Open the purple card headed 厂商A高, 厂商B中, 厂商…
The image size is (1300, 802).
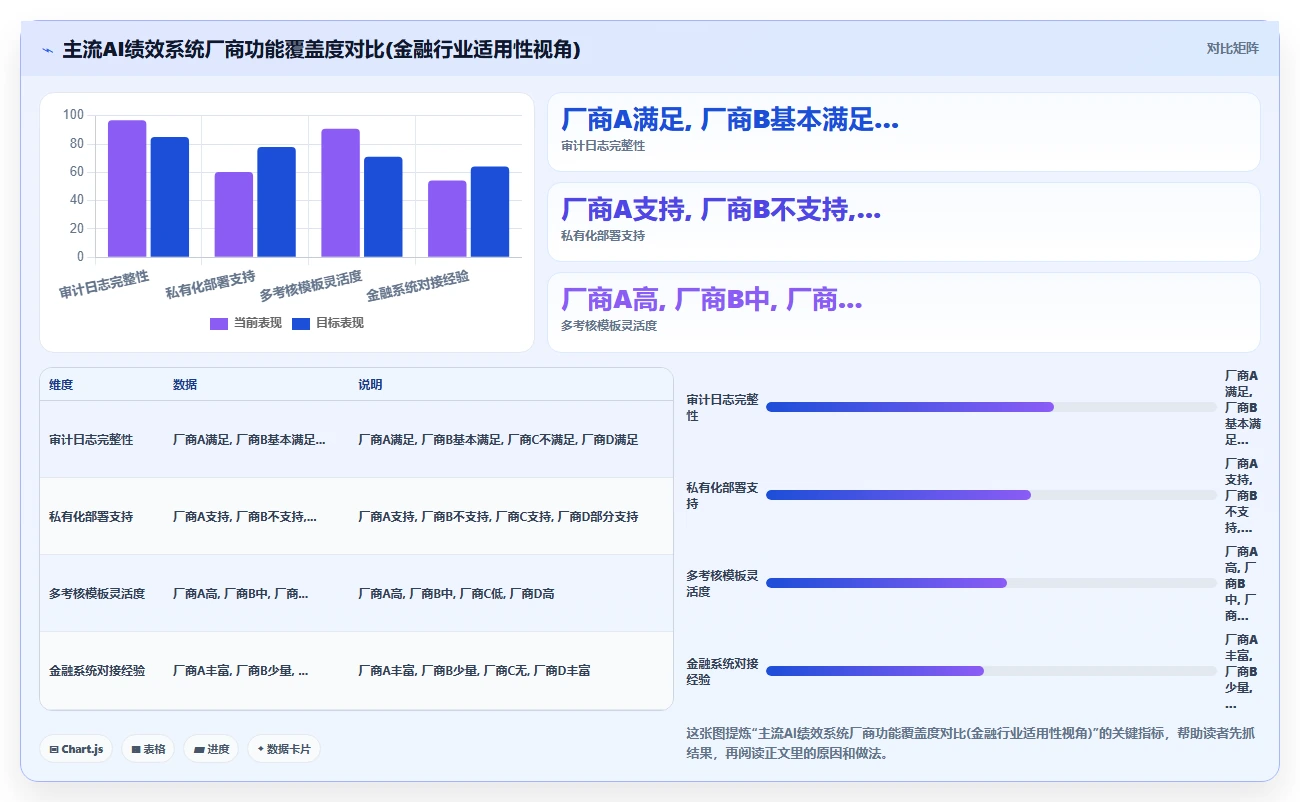click(904, 312)
